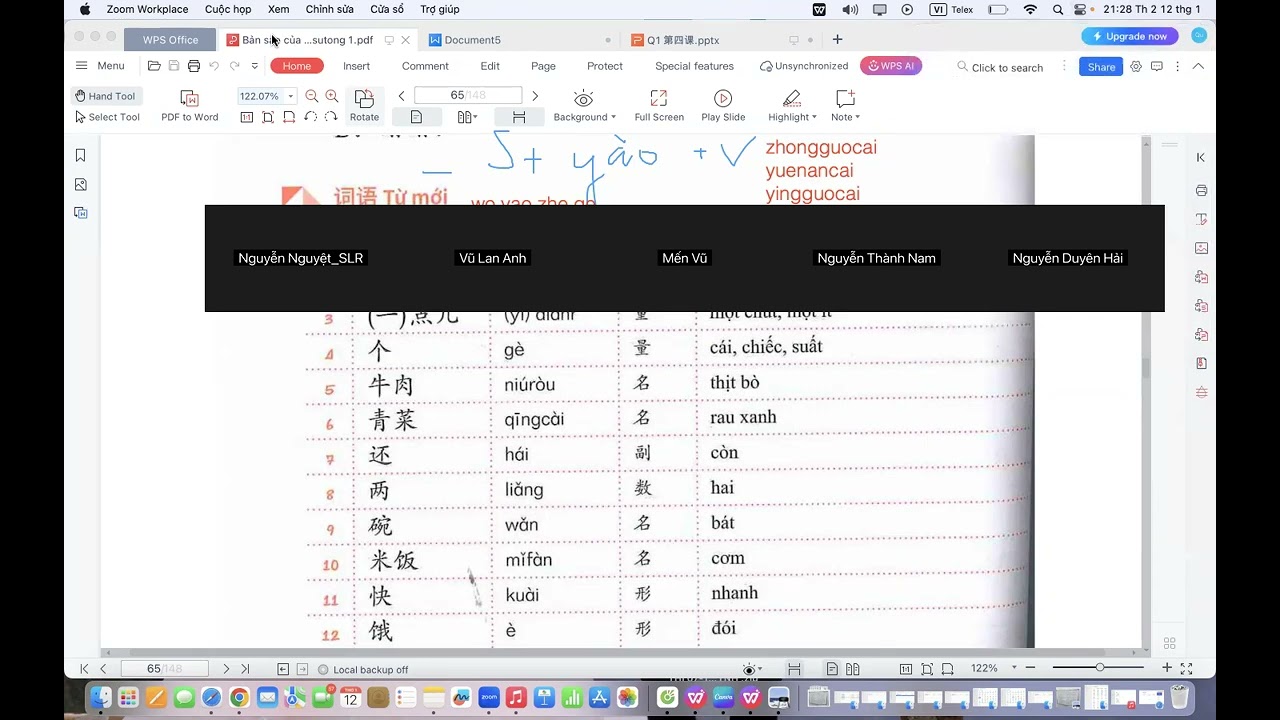Switch to the Insert ribbon tab
Viewport: 1280px width, 720px height.
tap(356, 66)
